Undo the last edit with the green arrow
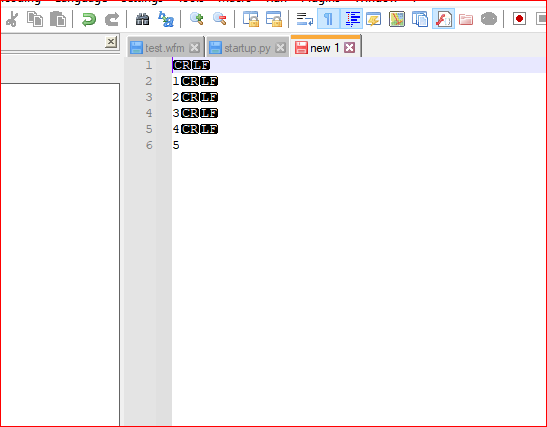547x427 pixels. 89,19
